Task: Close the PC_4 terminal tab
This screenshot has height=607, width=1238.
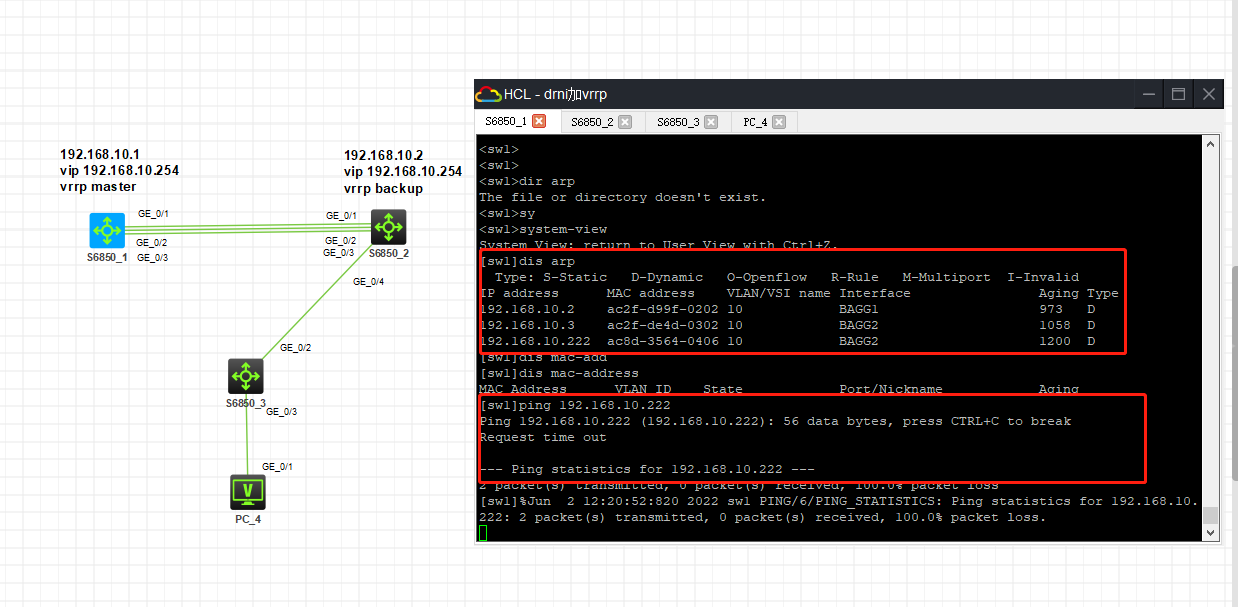Action: (x=778, y=122)
